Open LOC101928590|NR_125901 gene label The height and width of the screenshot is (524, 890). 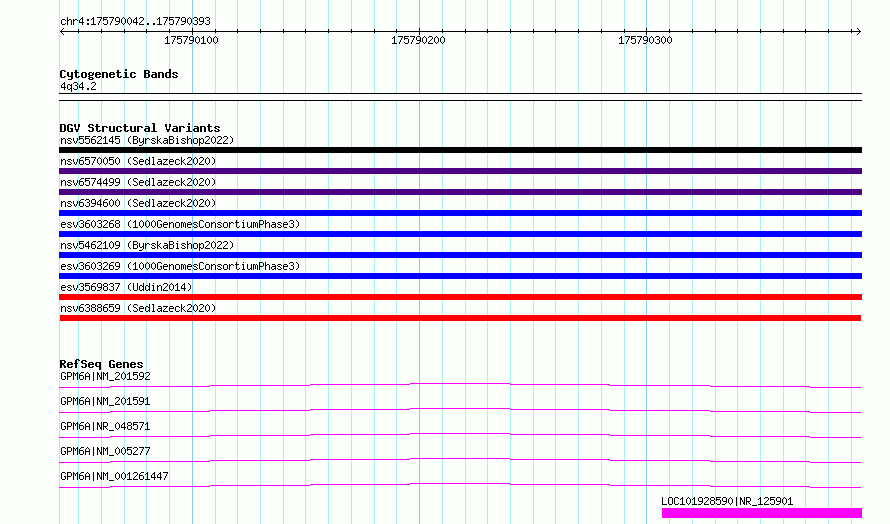tap(727, 501)
